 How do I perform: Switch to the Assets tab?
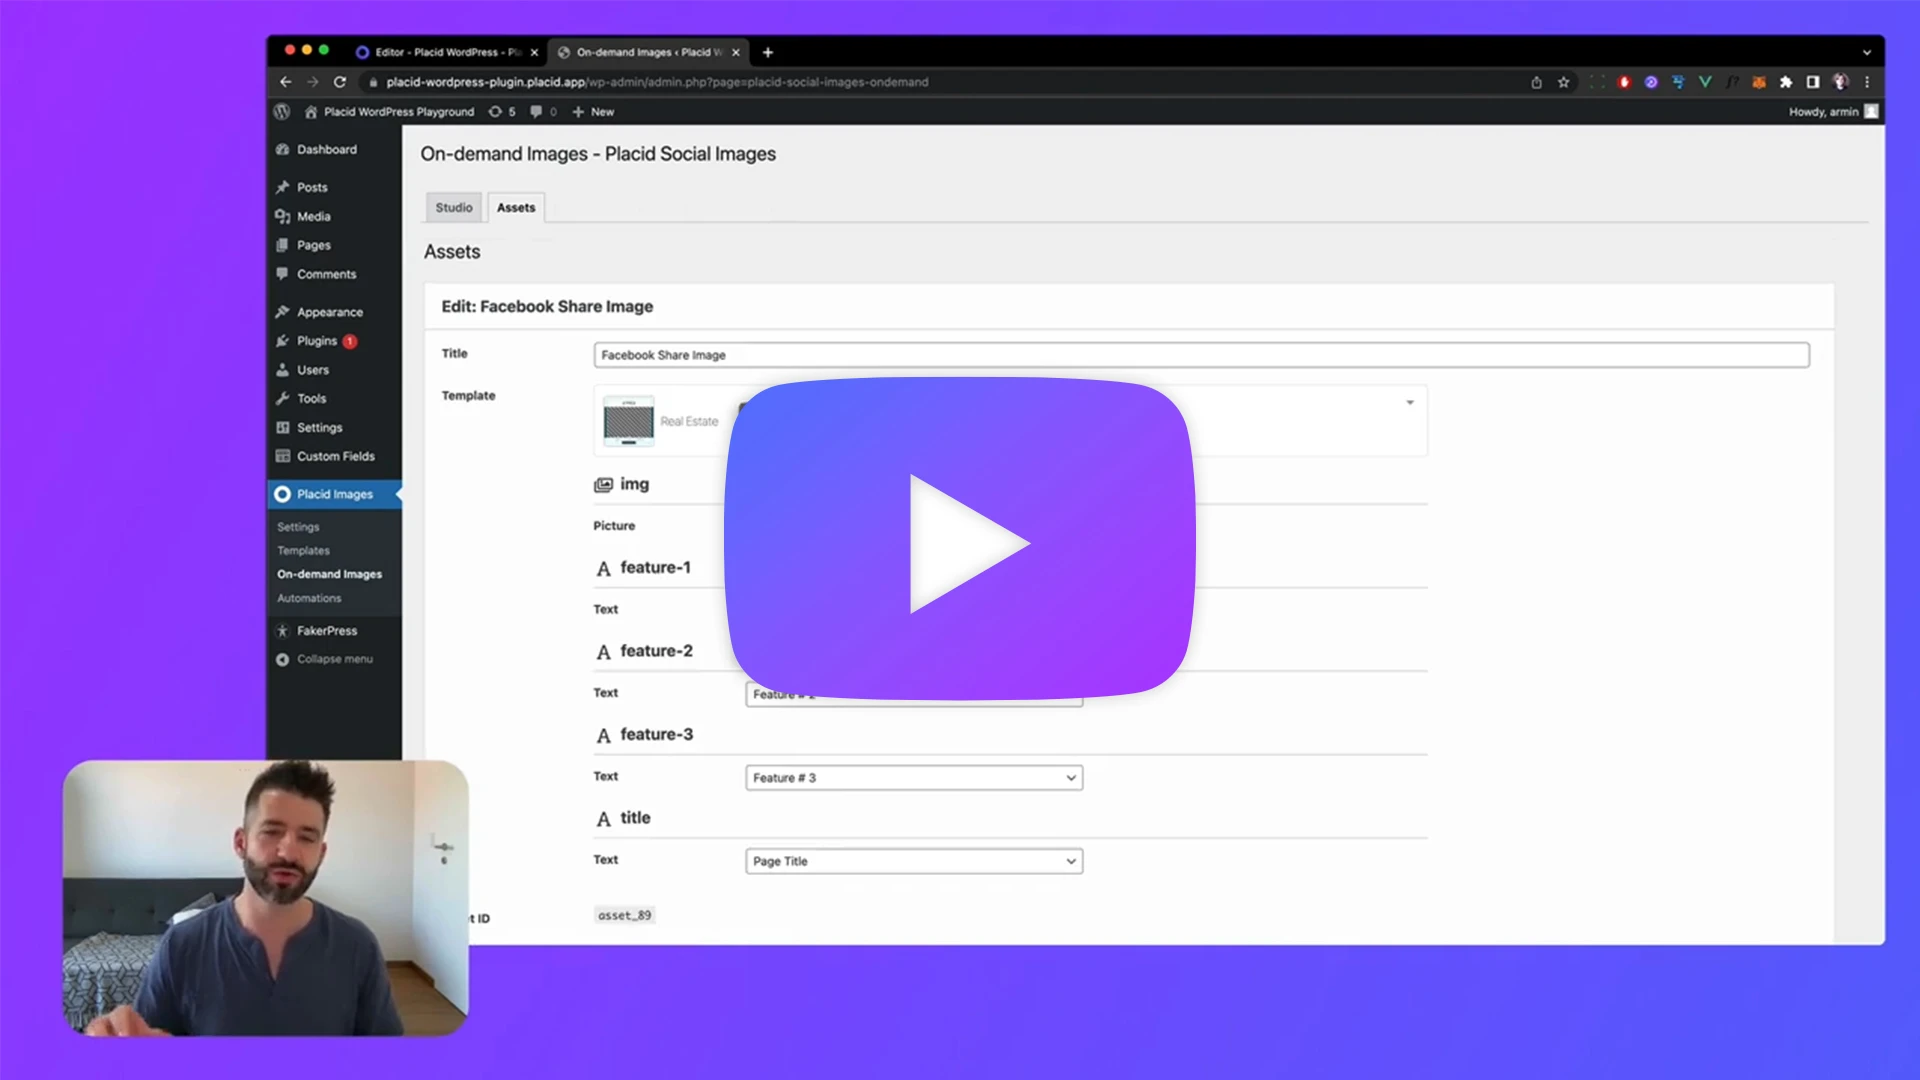pos(516,208)
